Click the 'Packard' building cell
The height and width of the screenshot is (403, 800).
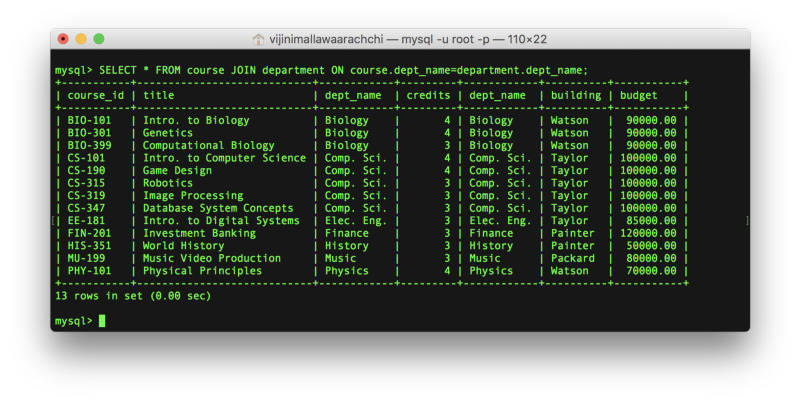click(x=573, y=258)
